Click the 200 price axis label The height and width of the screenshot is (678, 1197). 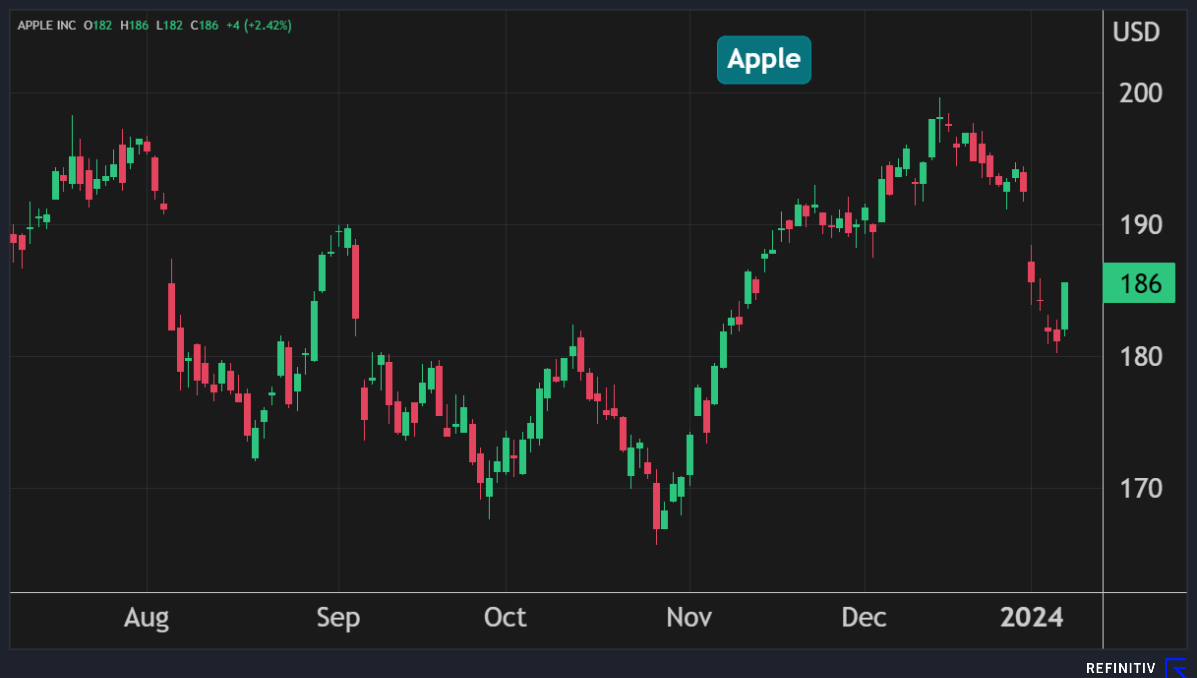click(x=1140, y=93)
